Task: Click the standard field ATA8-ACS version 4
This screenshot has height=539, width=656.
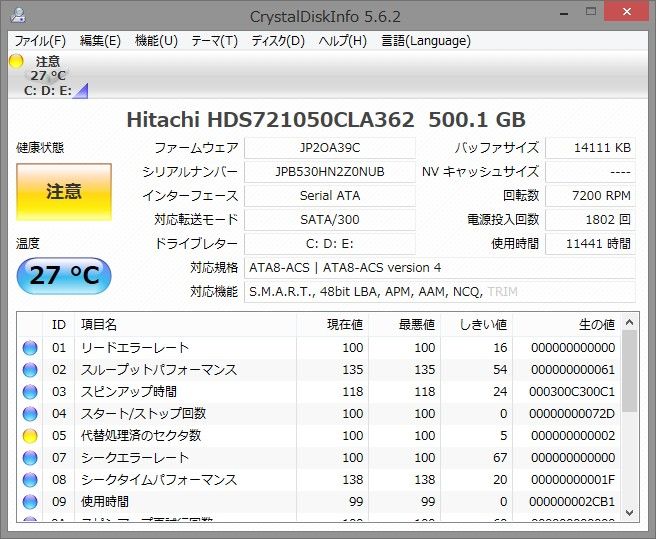Action: pos(440,268)
